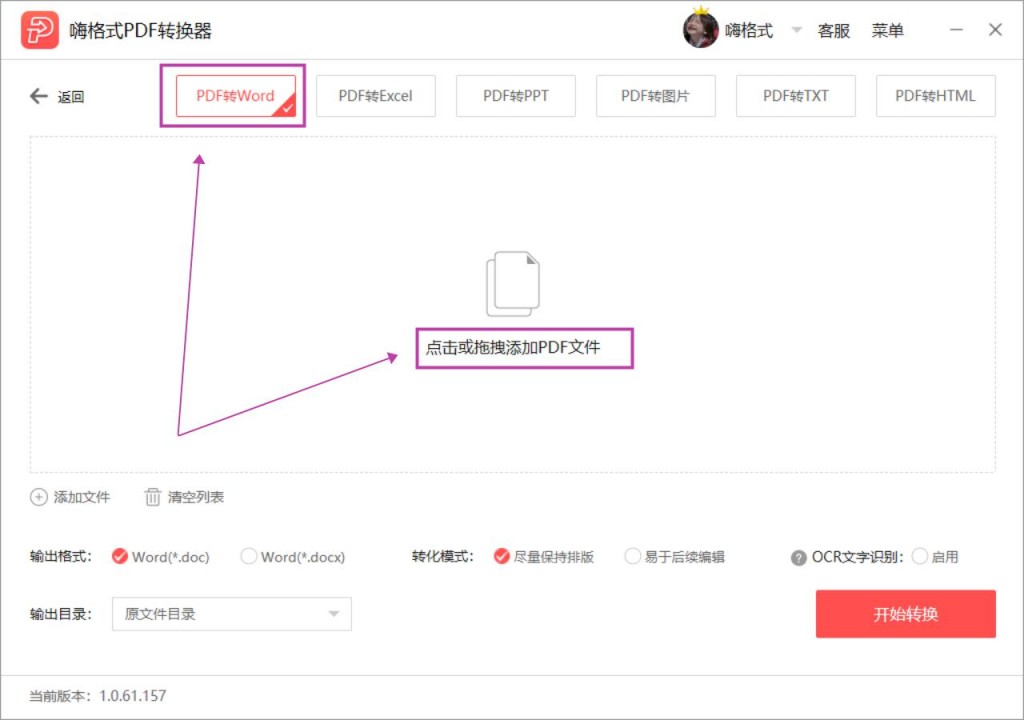Click 点击或拖拽添加PDF文件 text to add files

point(513,348)
